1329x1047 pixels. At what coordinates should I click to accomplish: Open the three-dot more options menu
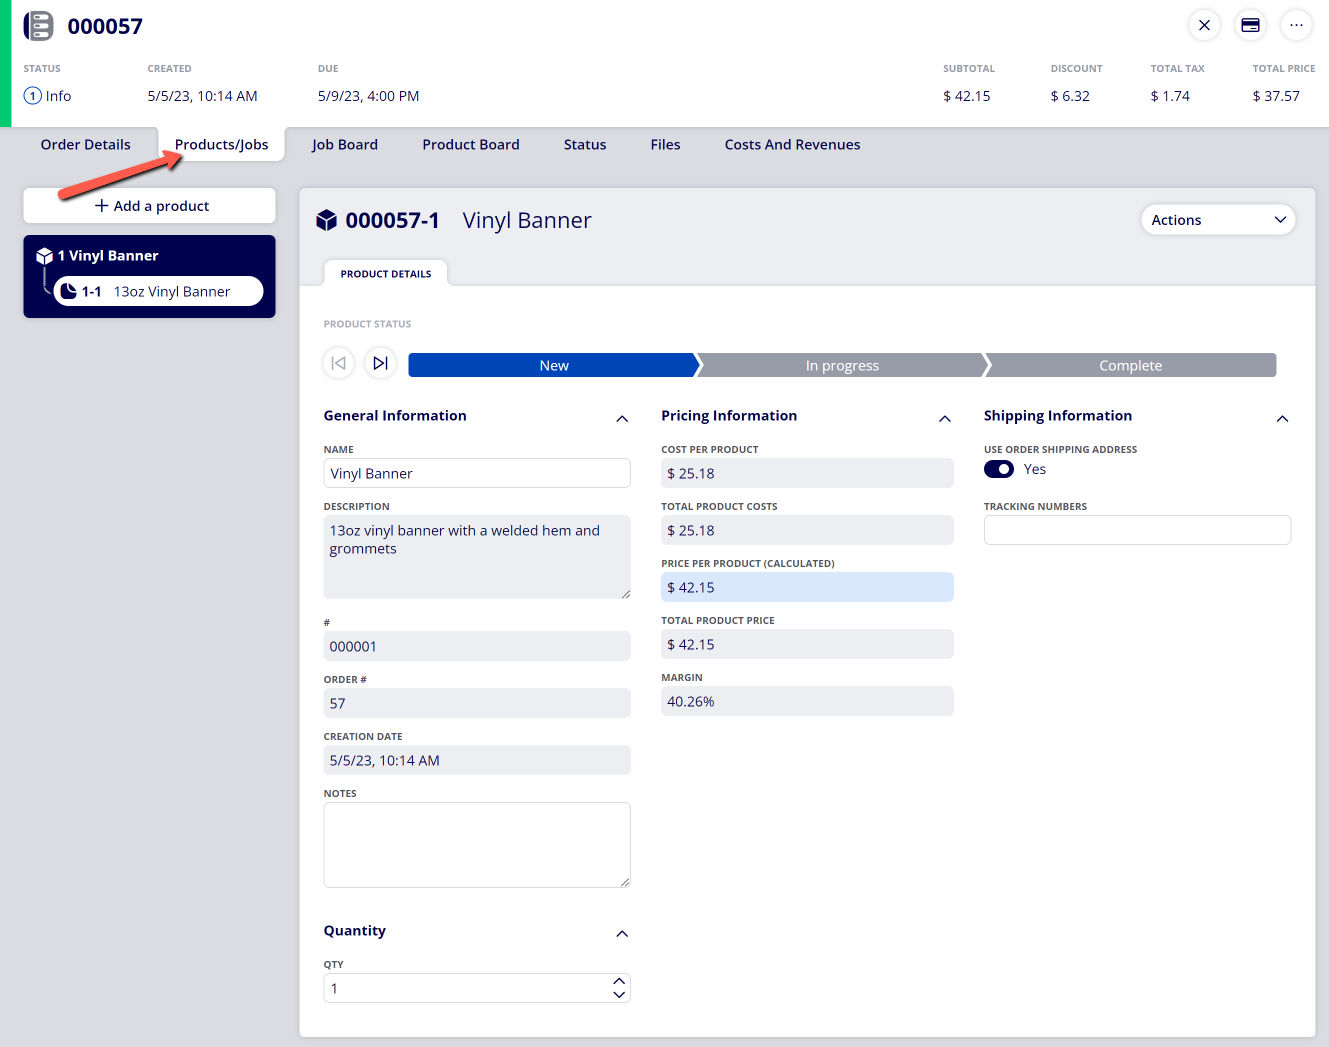tap(1296, 25)
